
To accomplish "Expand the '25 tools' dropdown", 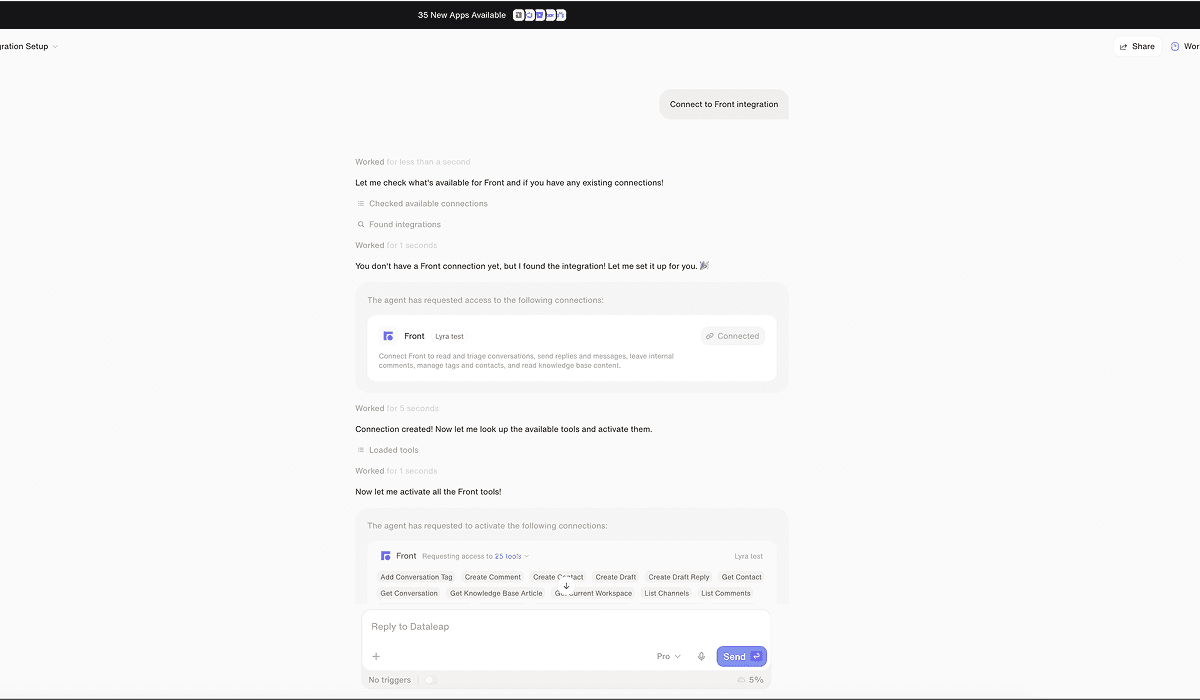I will [512, 556].
